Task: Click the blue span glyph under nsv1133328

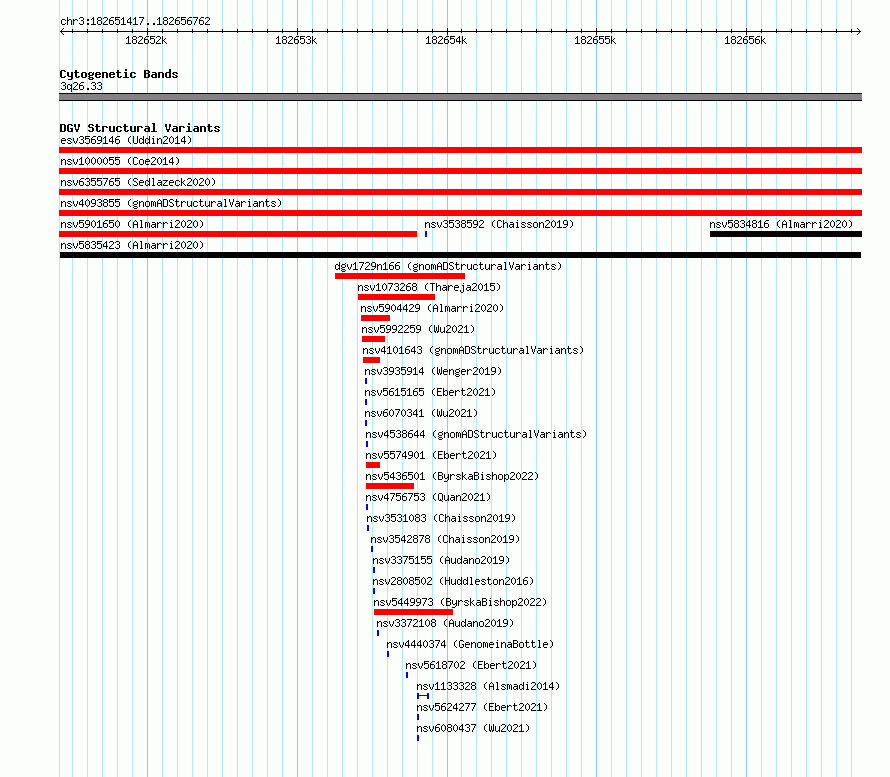Action: coord(423,696)
